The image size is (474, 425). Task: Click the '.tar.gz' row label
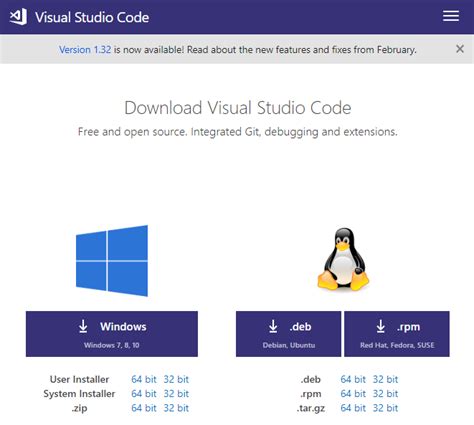pyautogui.click(x=311, y=408)
